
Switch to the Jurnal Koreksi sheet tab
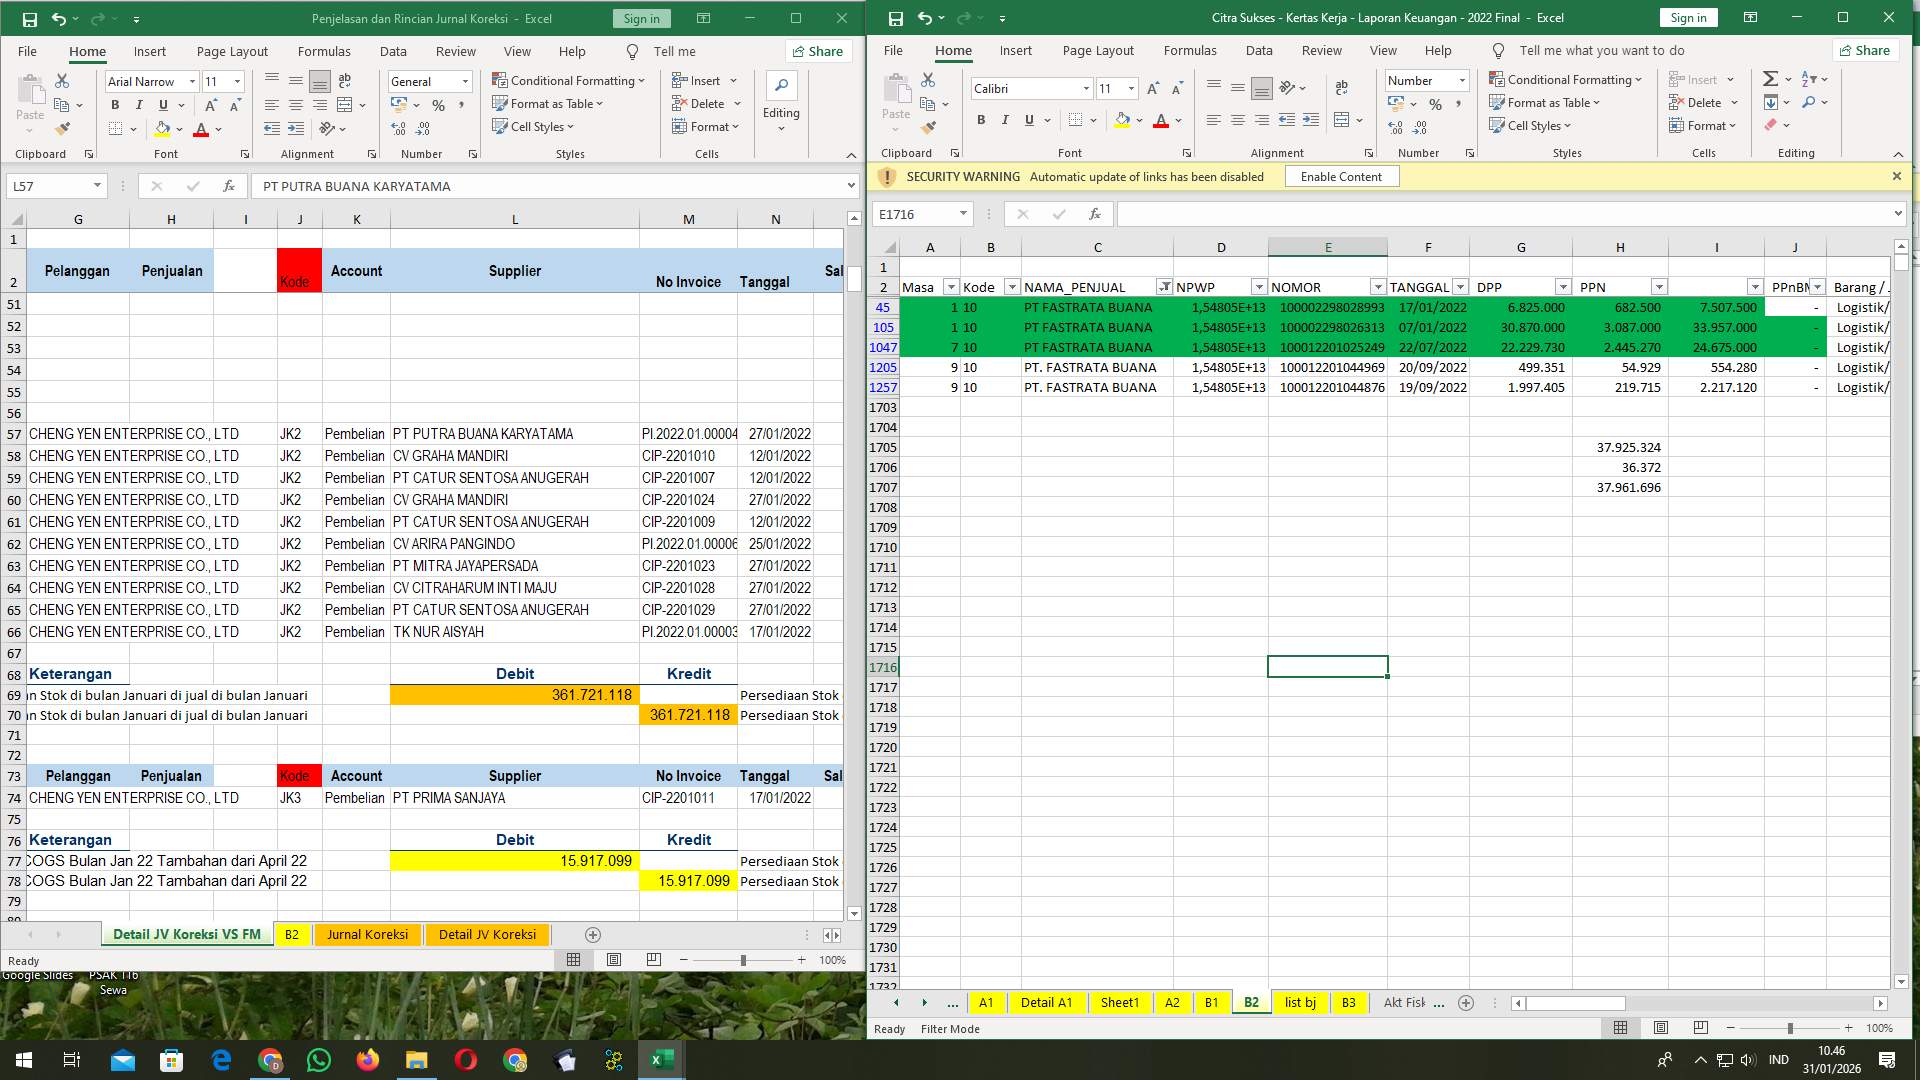[368, 934]
